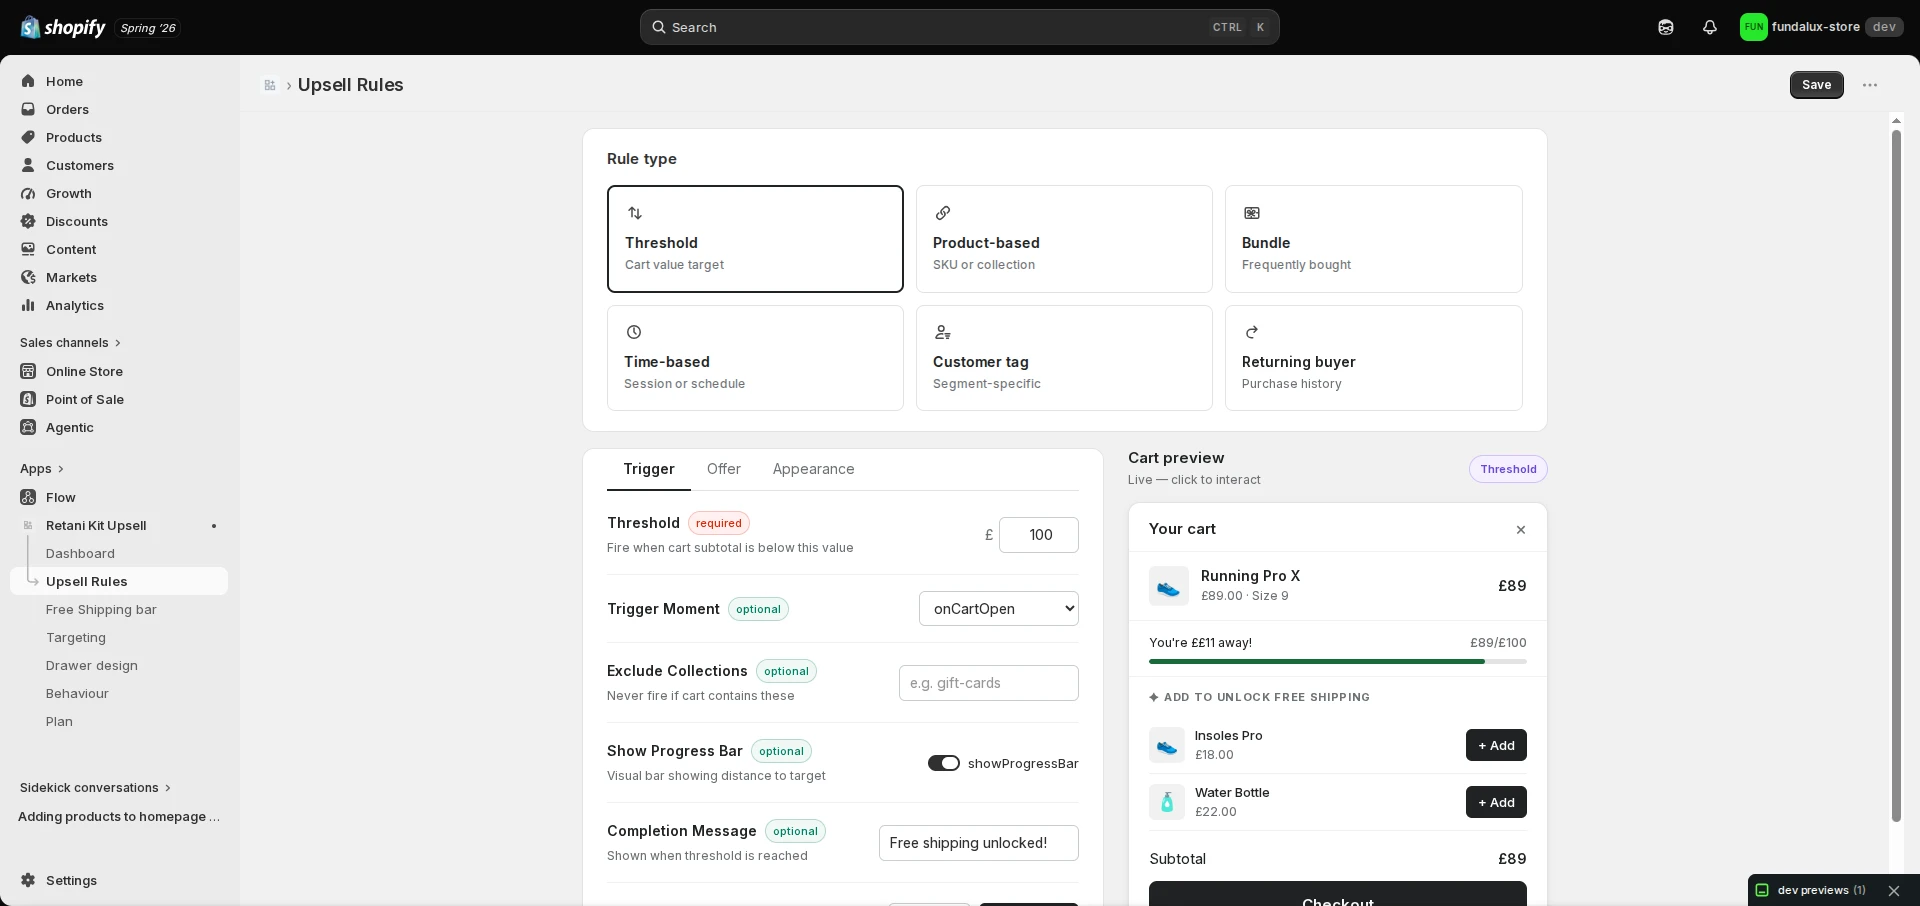Screen dimensions: 1920x906
Task: Click the Discounts icon in sidebar
Action: click(x=28, y=221)
